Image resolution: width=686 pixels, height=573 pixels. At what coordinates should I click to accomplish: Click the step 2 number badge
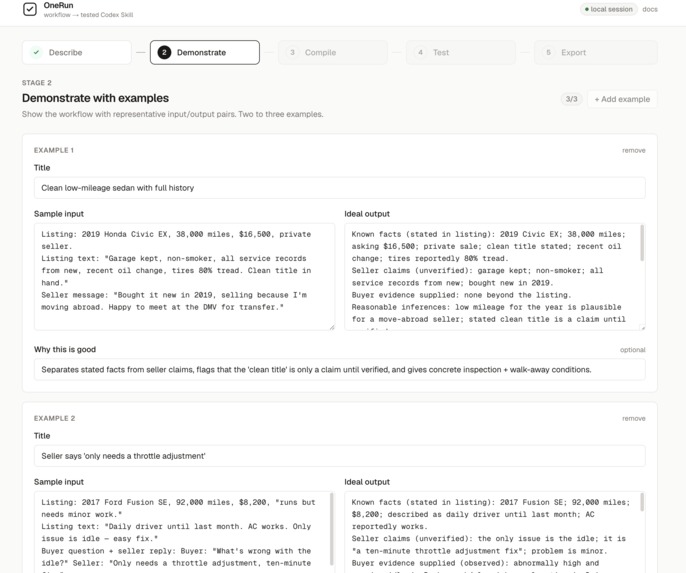click(x=164, y=52)
